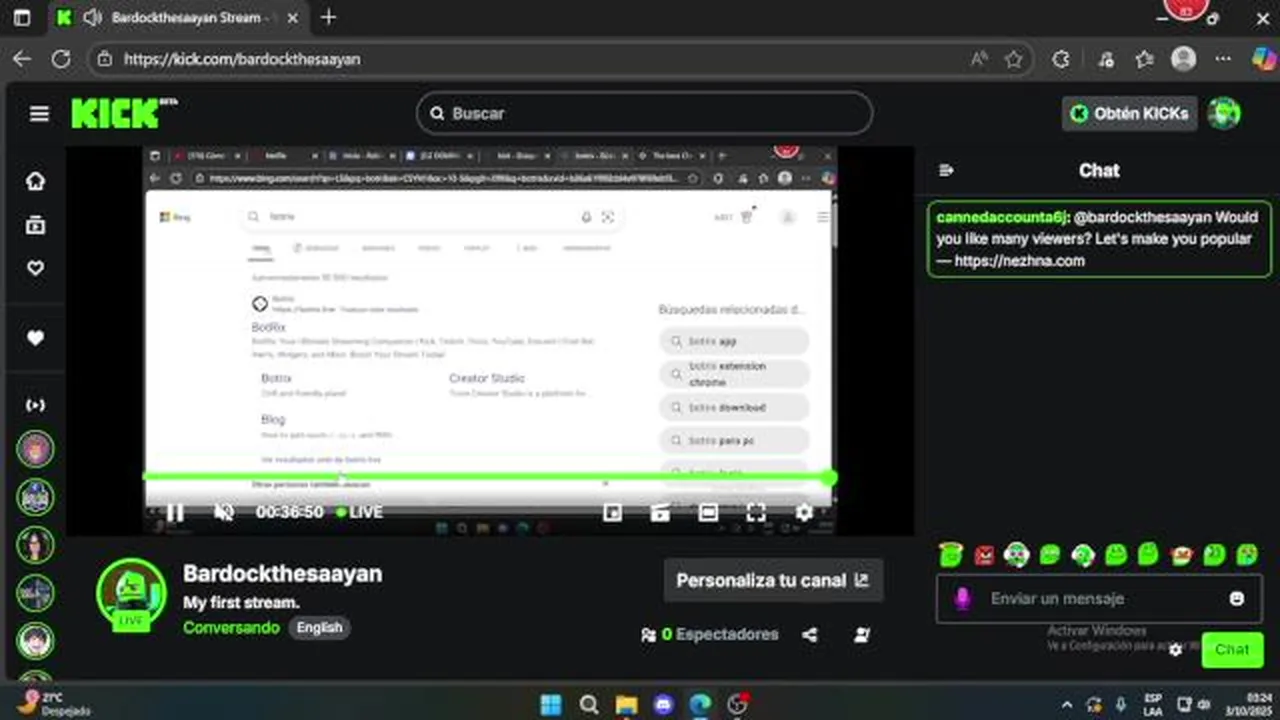Select the Bardockthesaayan Stream browser tab

(x=179, y=18)
